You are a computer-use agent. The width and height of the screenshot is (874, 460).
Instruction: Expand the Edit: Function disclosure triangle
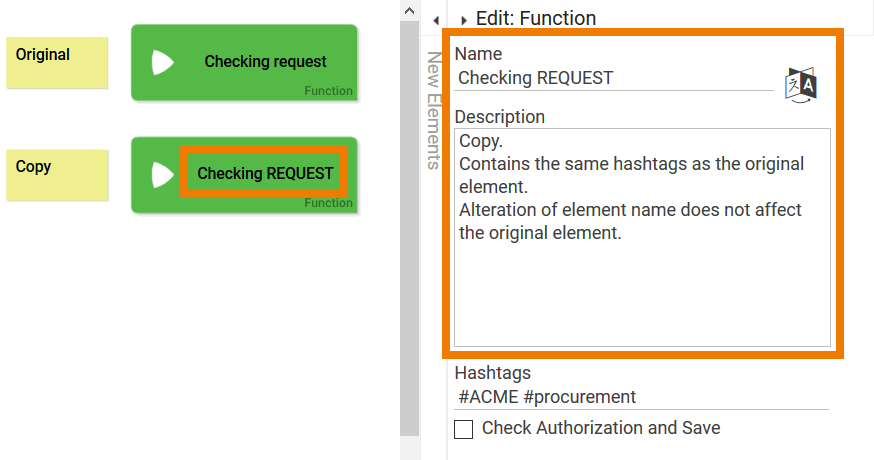tap(464, 20)
